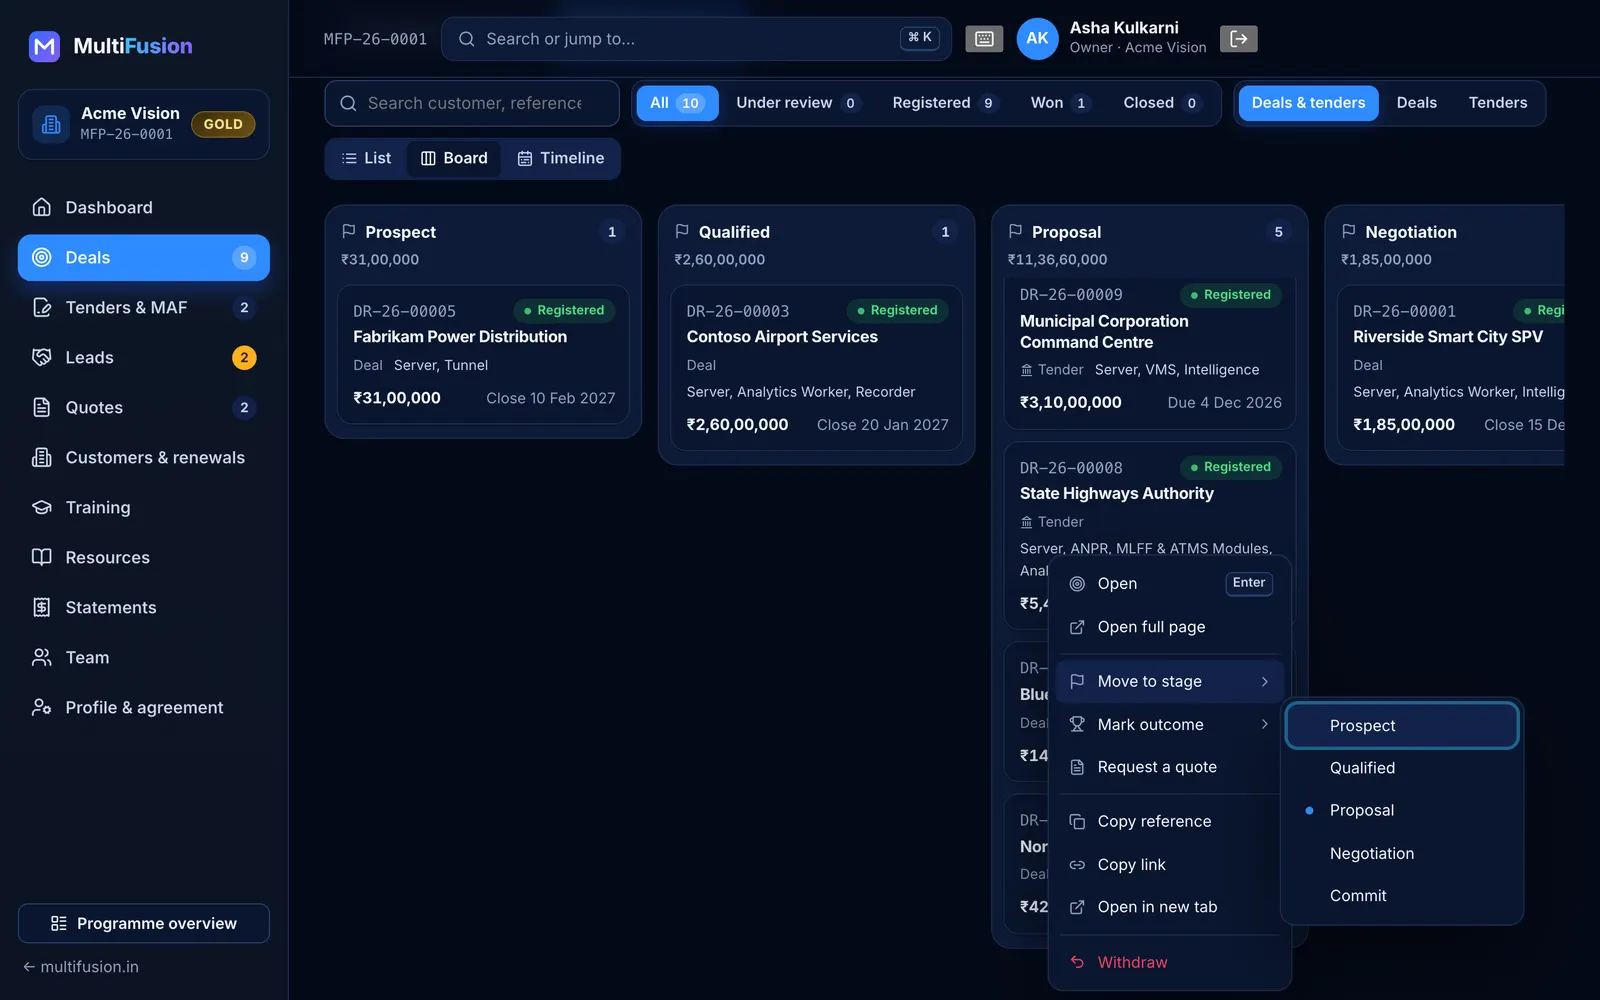The width and height of the screenshot is (1600, 1000).
Task: Click the trophy icon of Mark outcome
Action: pyautogui.click(x=1077, y=724)
